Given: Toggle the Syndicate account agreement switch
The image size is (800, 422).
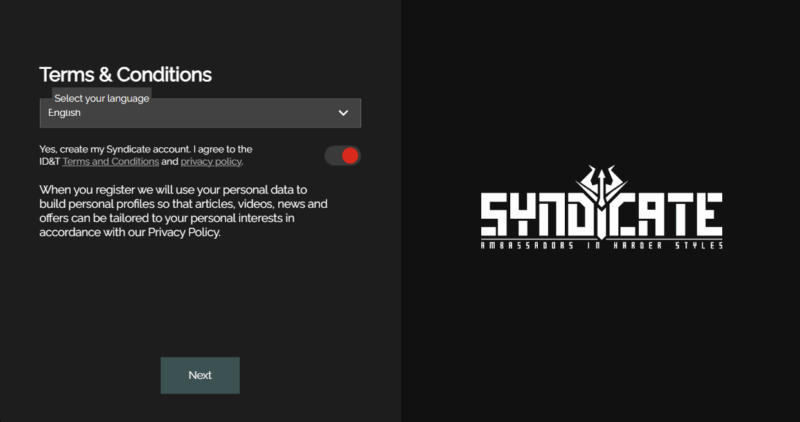Looking at the screenshot, I should coord(342,156).
